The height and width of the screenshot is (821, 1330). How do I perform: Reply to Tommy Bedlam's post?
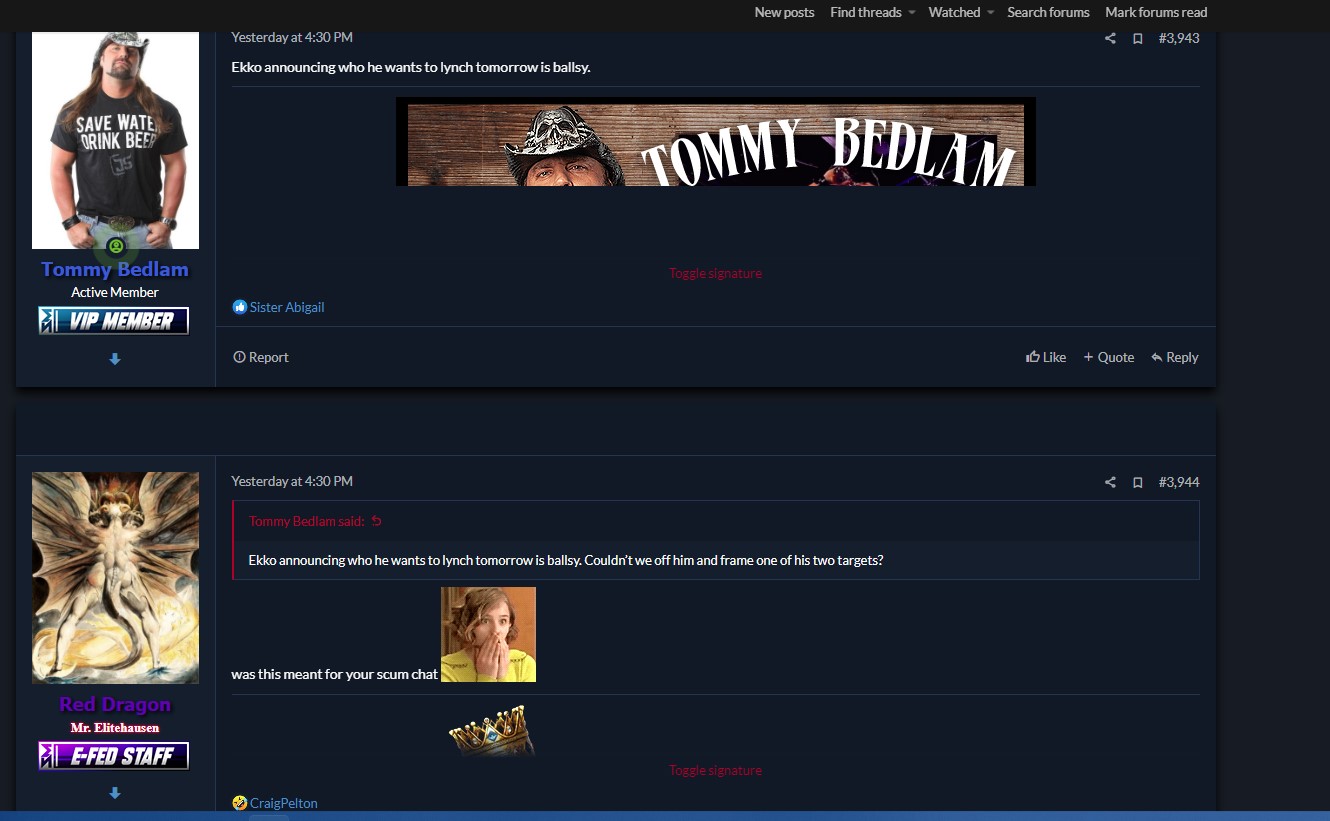1174,357
